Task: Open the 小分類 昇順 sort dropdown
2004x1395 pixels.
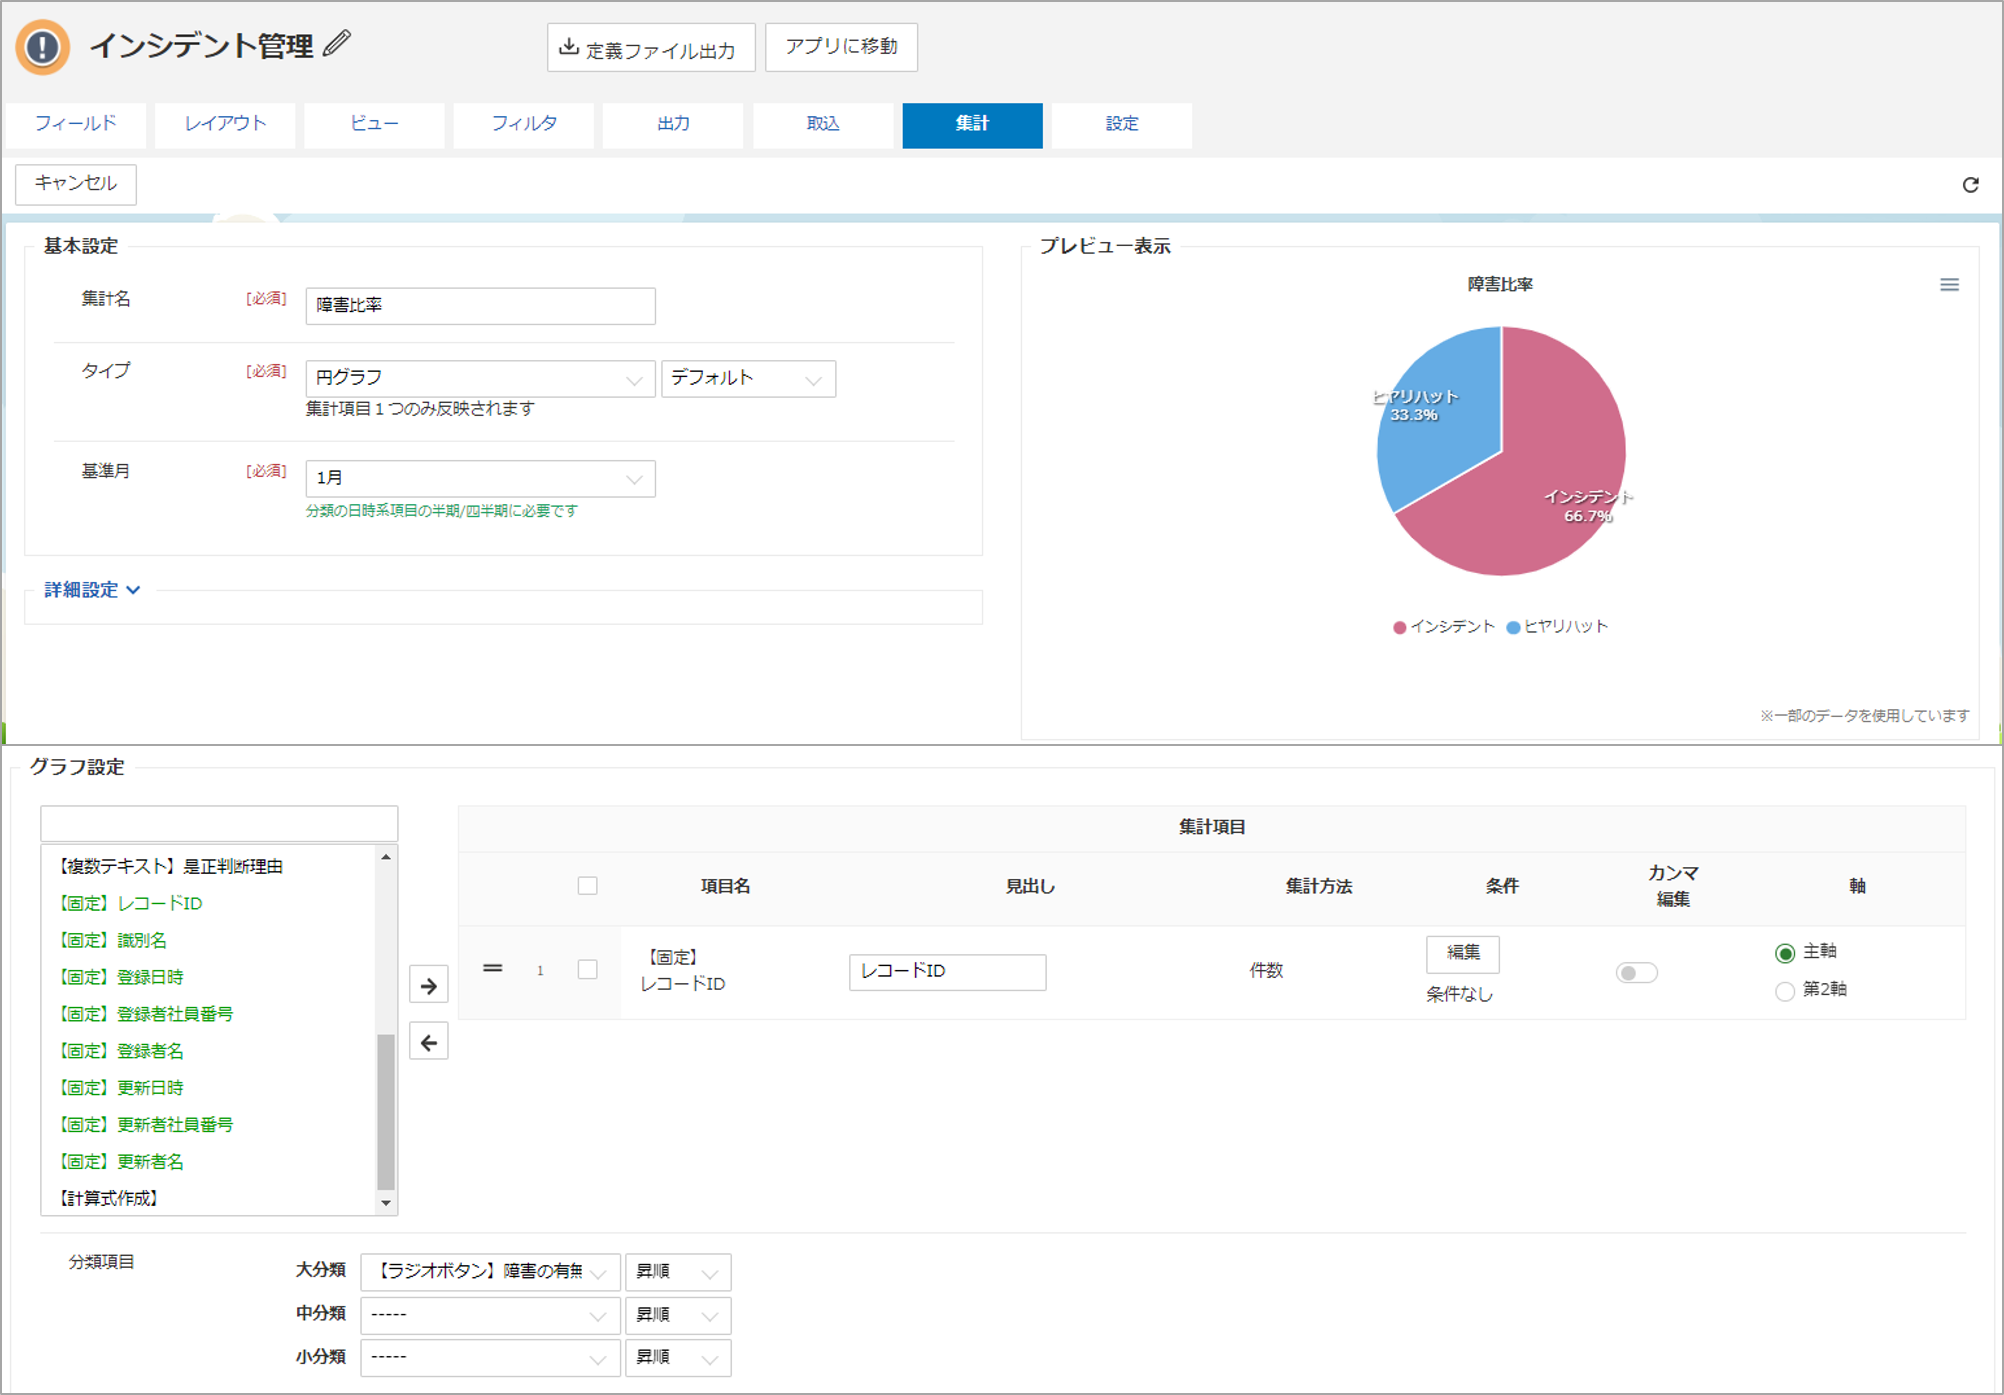Action: 678,1358
